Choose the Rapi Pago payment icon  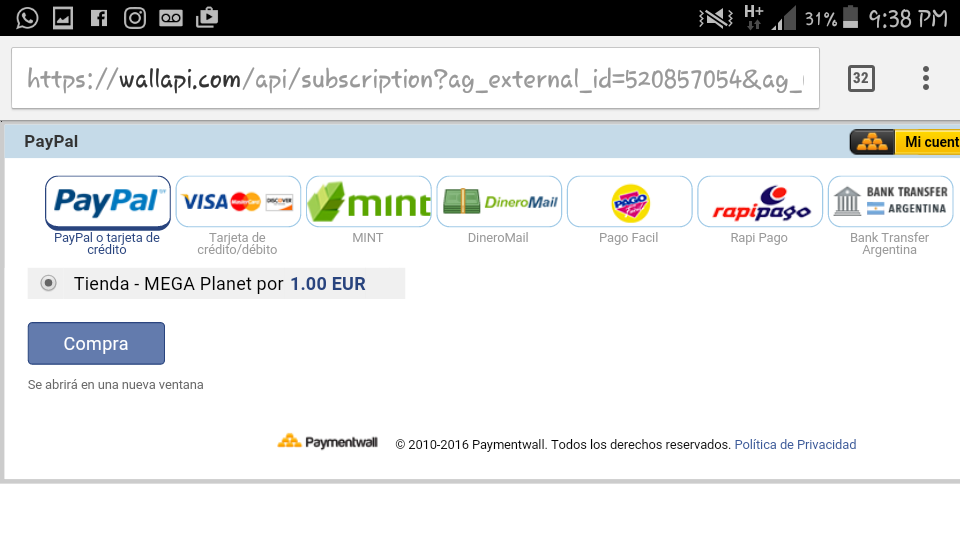coord(760,201)
